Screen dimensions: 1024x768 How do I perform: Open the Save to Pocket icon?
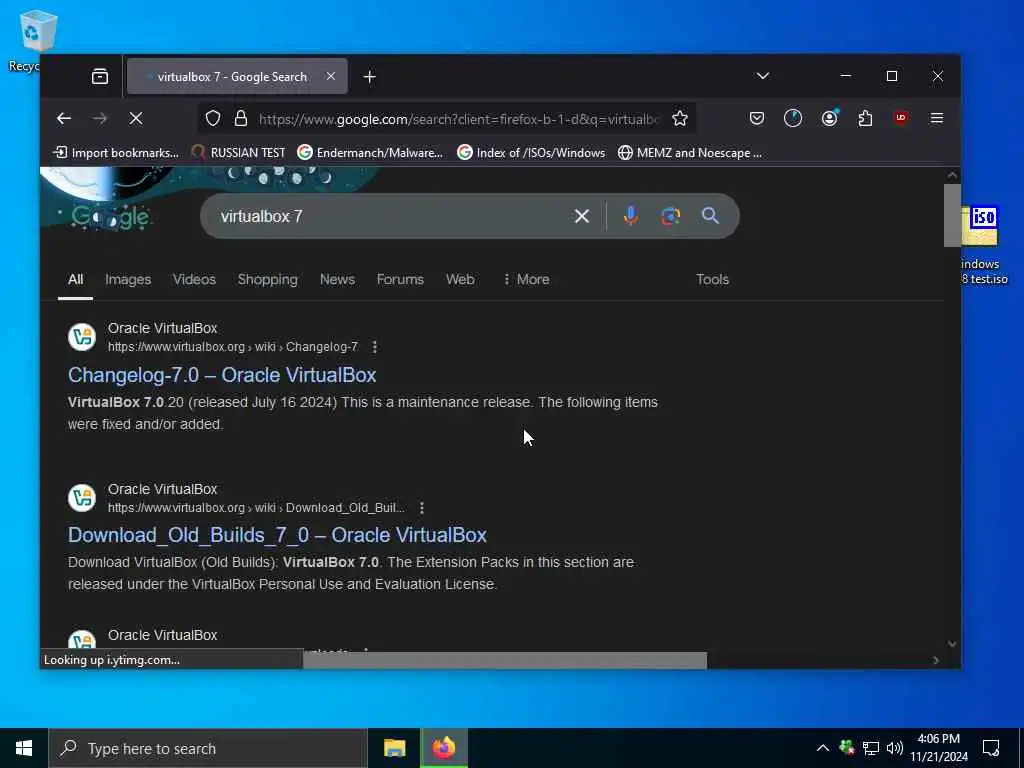(757, 118)
